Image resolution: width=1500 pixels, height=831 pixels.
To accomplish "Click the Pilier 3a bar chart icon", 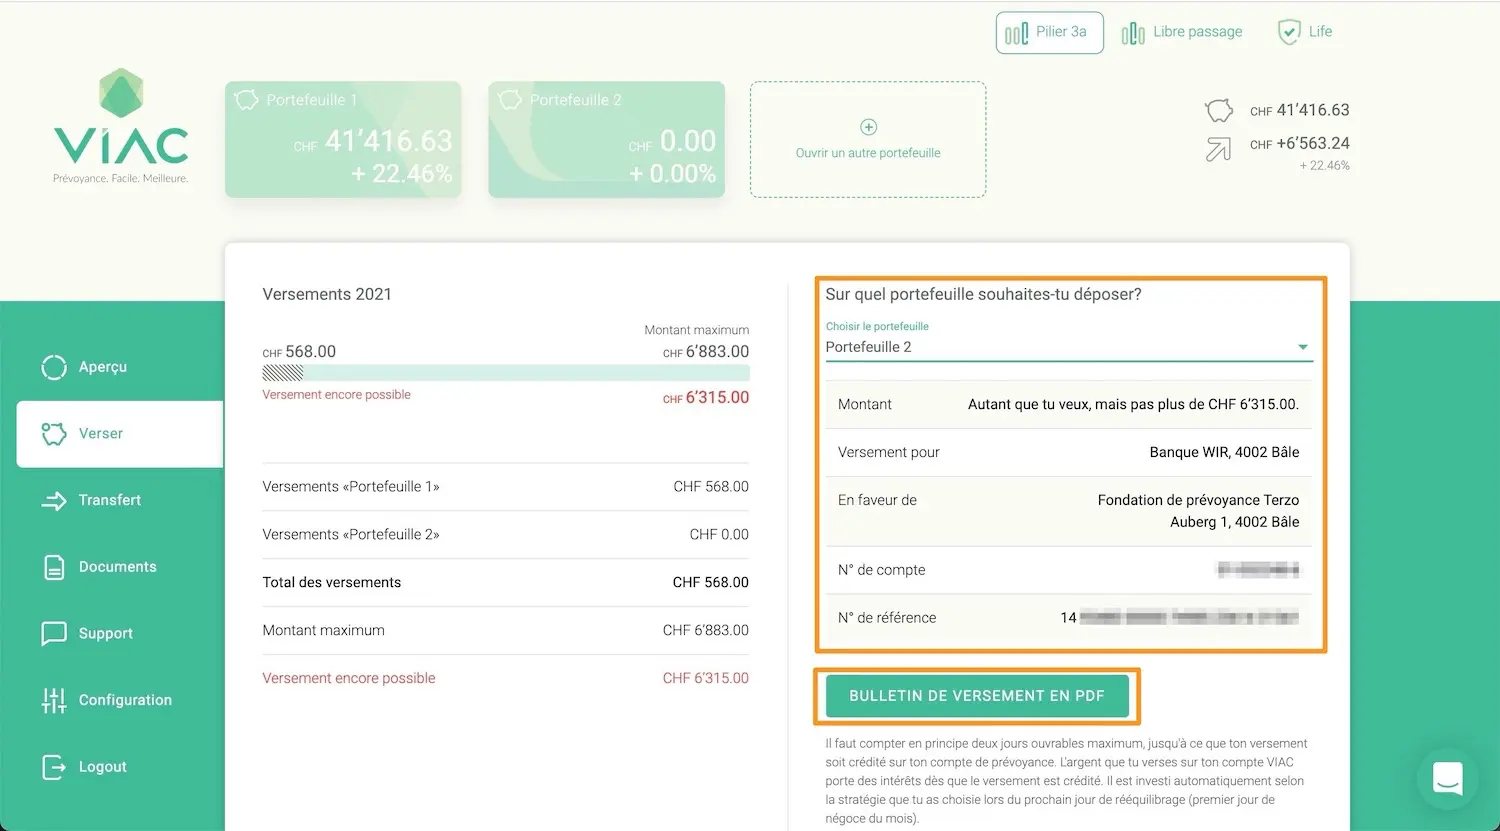I will pyautogui.click(x=1016, y=33).
